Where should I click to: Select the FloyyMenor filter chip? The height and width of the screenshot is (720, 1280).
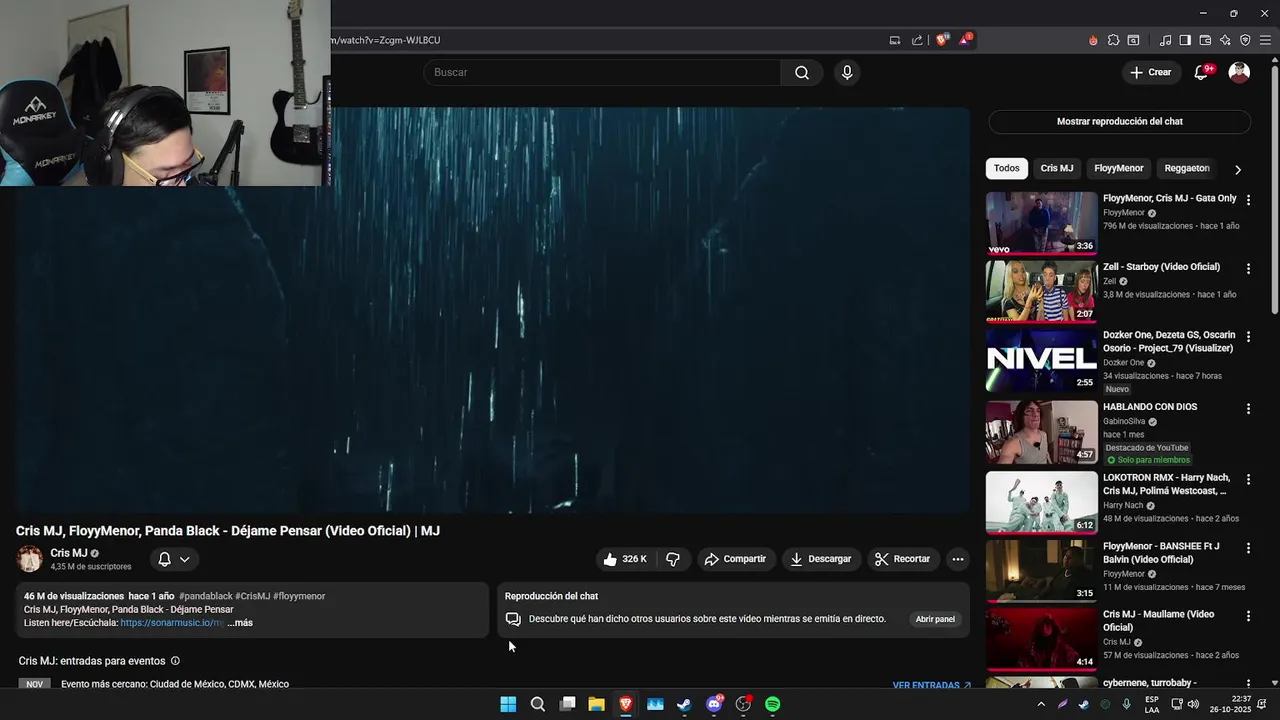click(1118, 168)
